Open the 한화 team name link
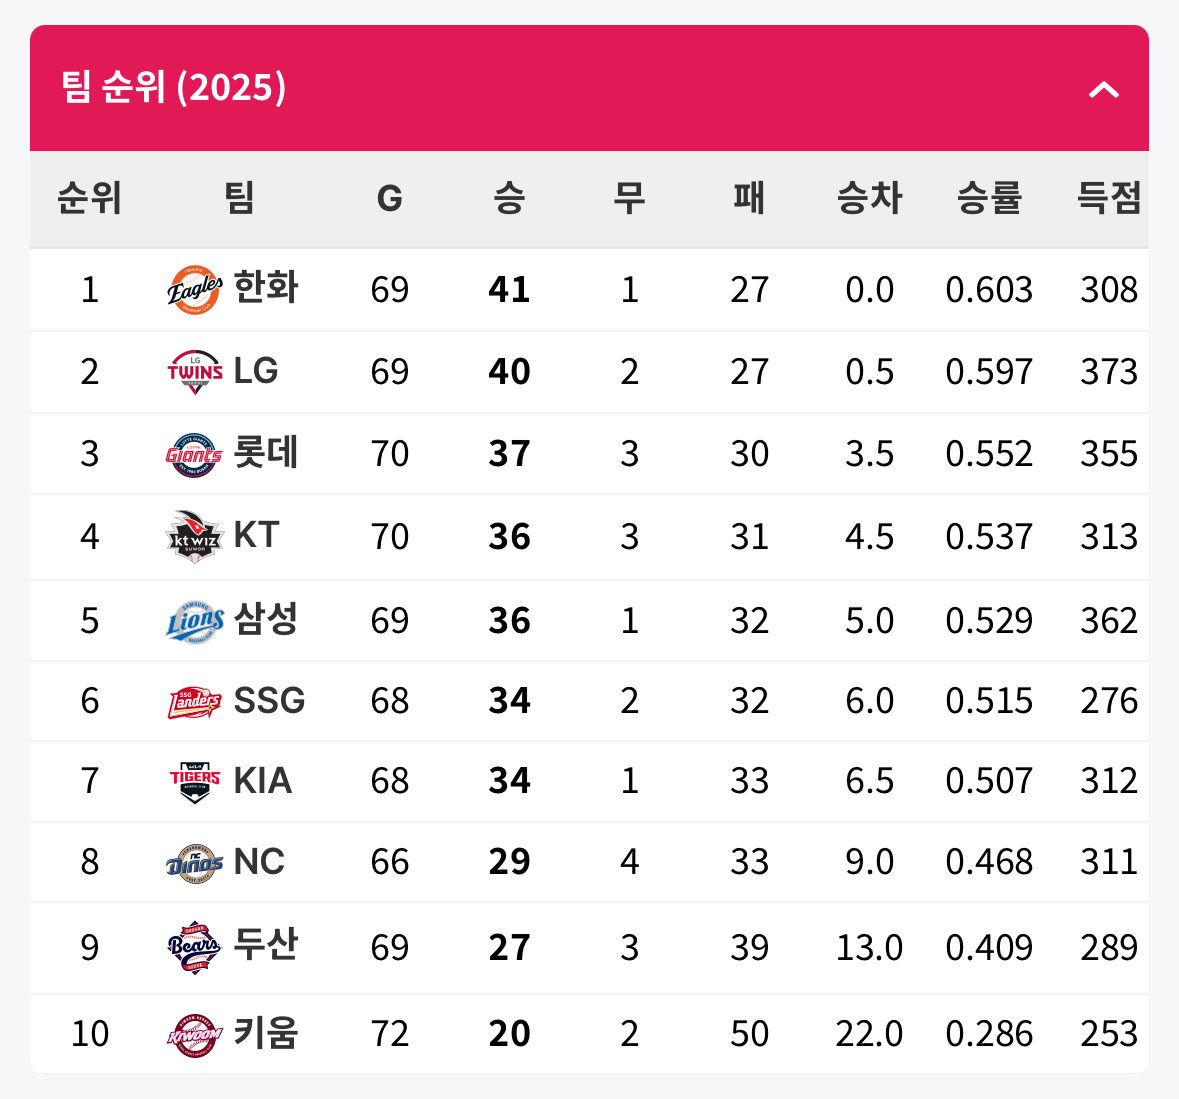Screen dimensions: 1179x1099 pos(266,288)
